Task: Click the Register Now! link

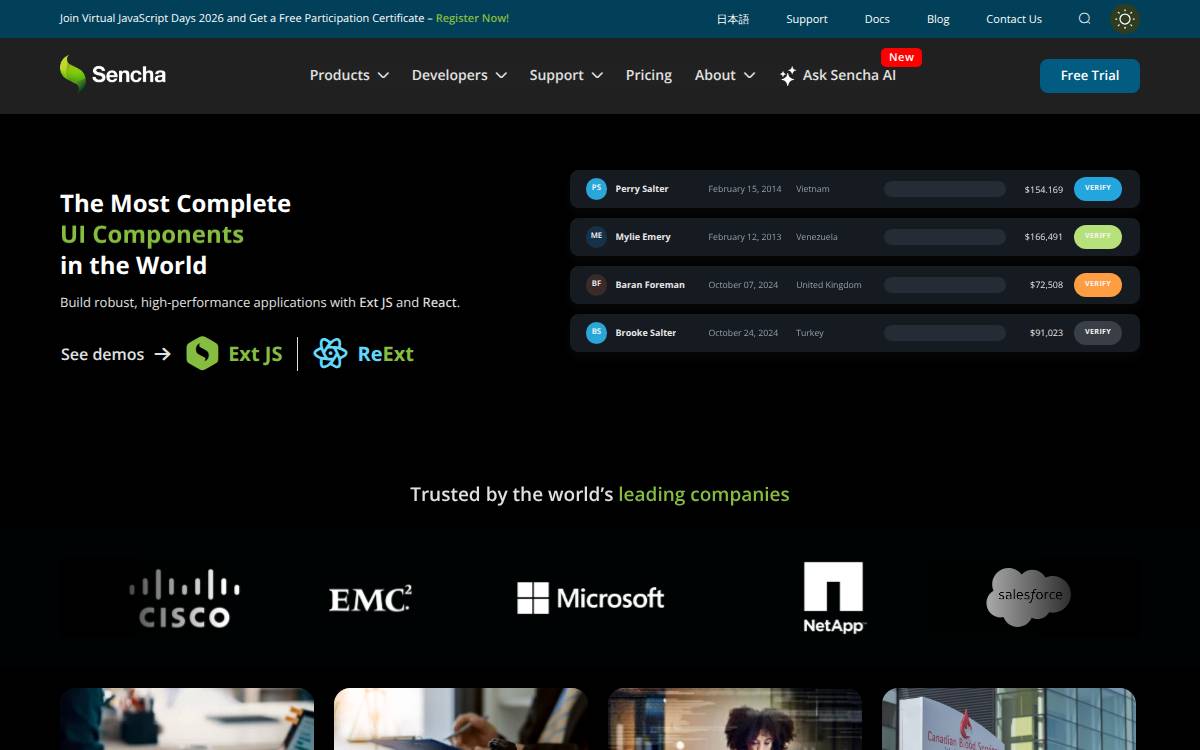Action: (472, 18)
